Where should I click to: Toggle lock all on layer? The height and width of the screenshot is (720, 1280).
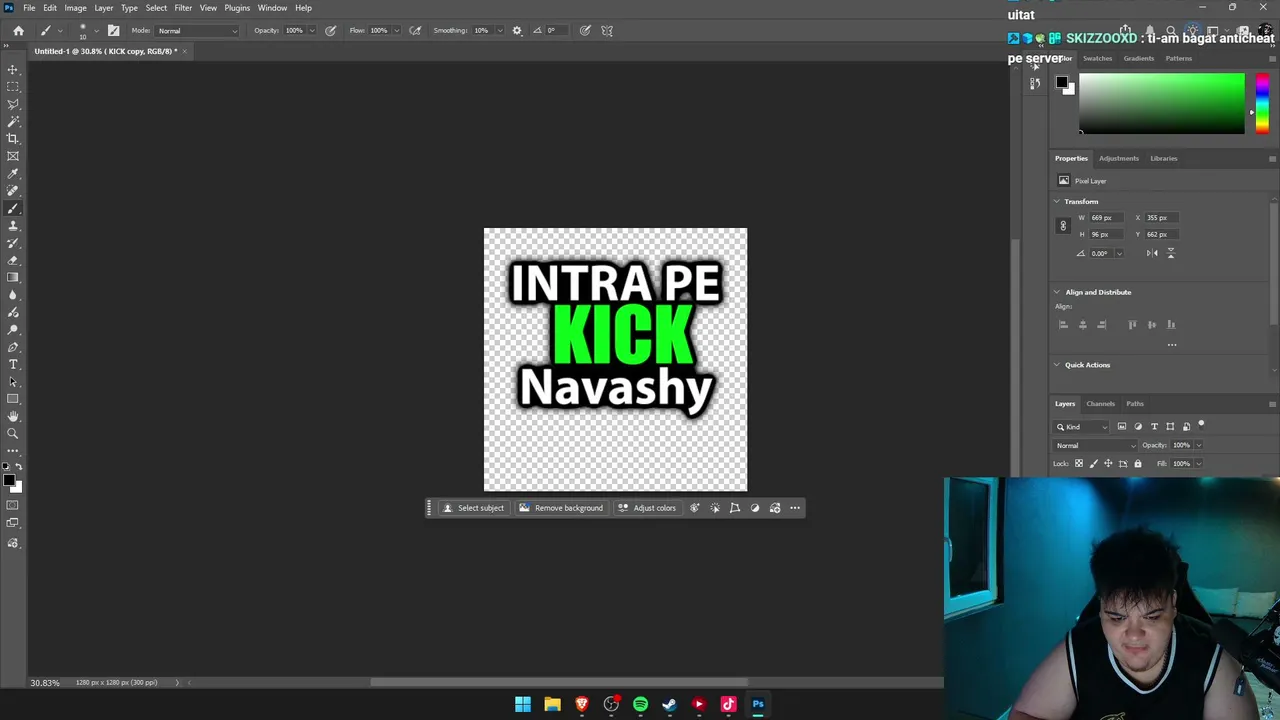point(1137,464)
